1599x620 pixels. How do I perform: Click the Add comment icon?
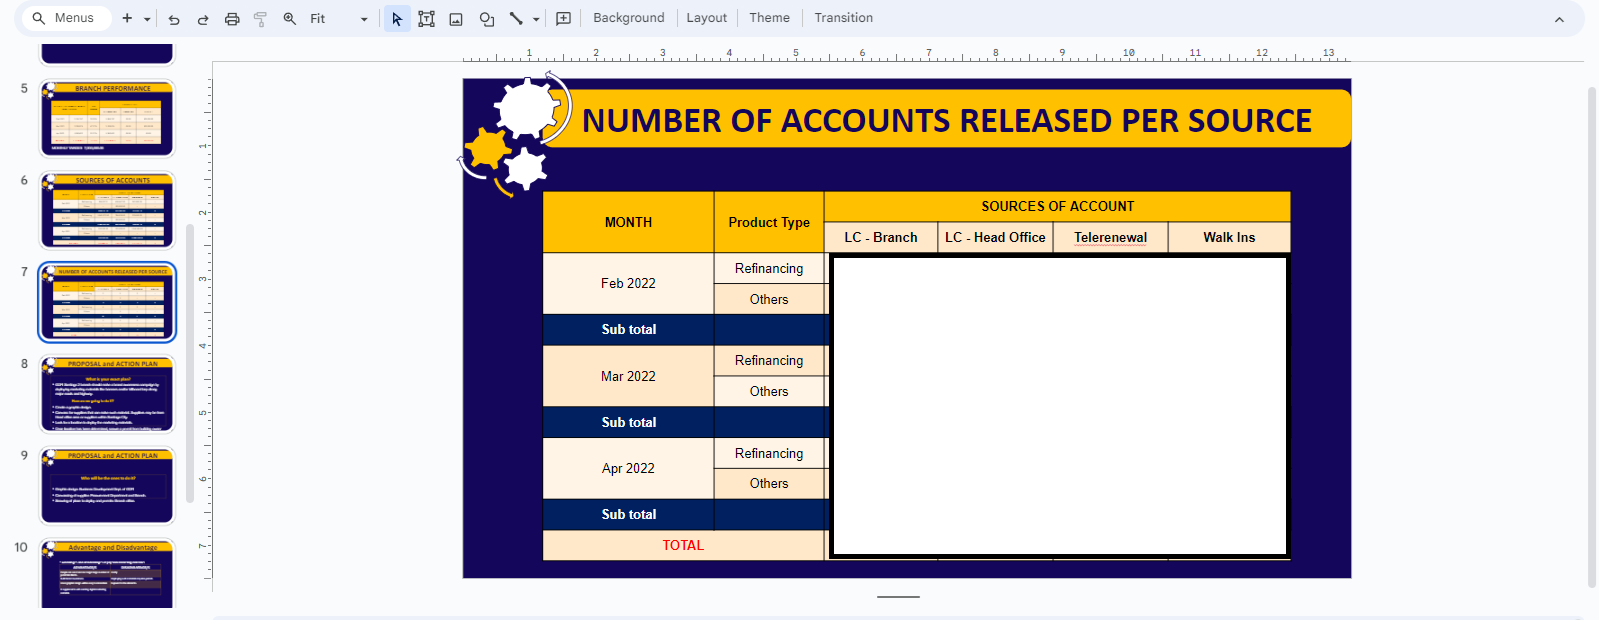[x=564, y=19]
